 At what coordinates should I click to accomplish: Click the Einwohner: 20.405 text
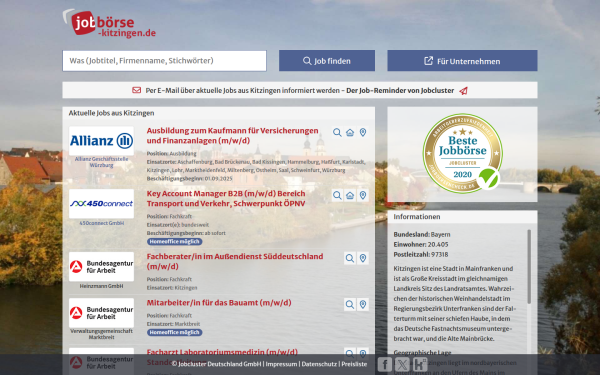click(421, 245)
